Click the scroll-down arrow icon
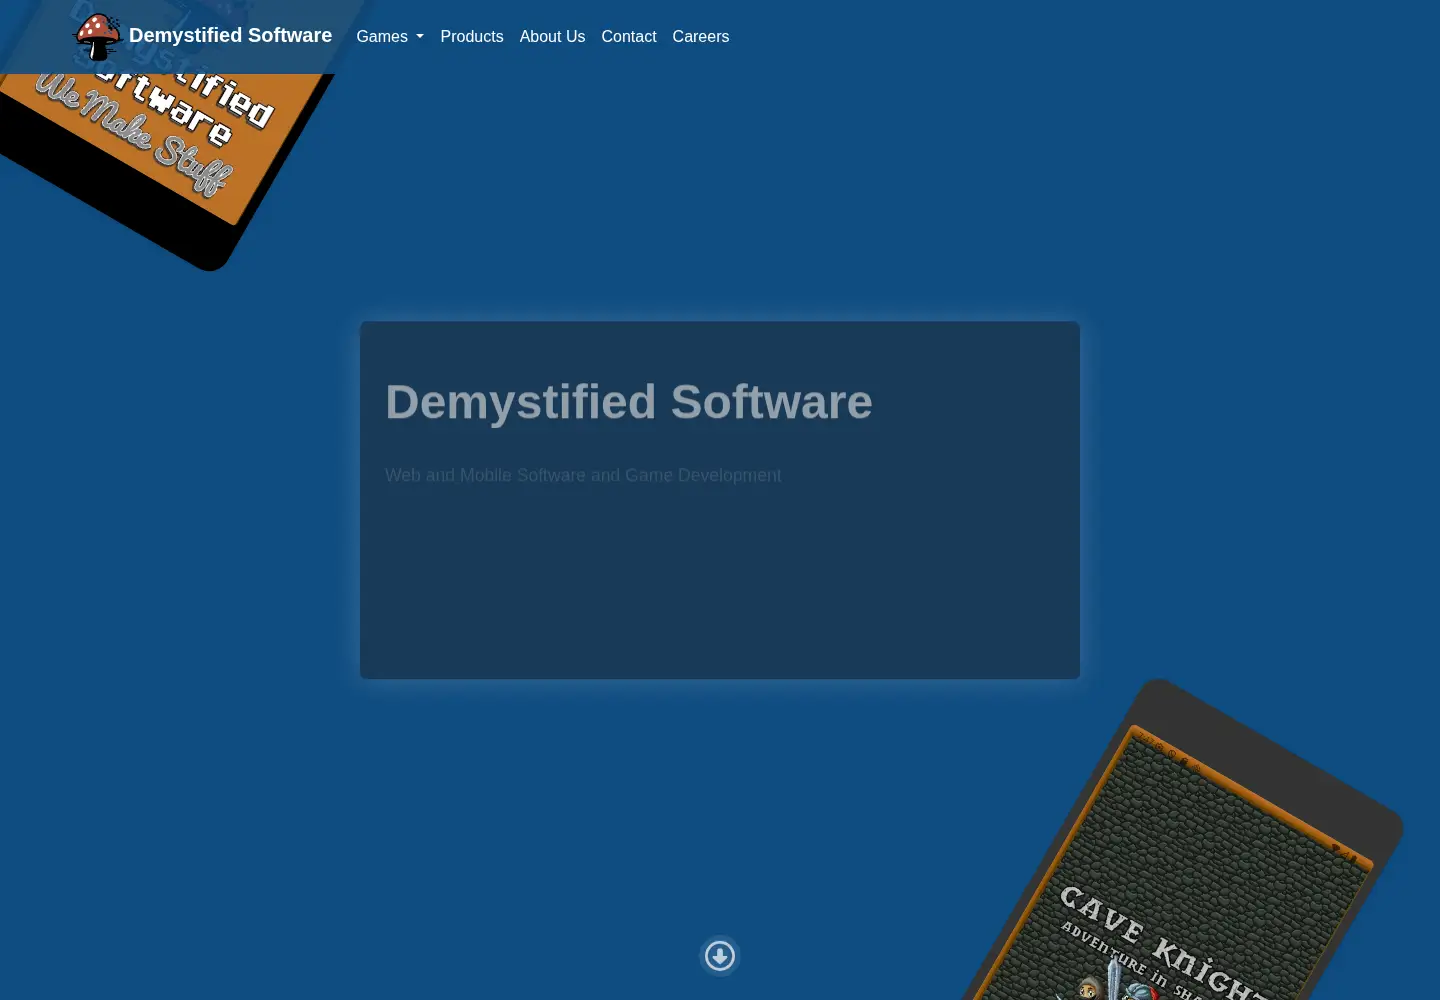The image size is (1440, 1000). point(720,956)
